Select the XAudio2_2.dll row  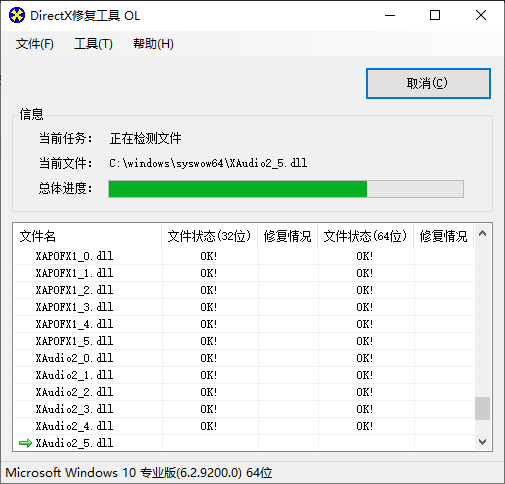[244, 392]
